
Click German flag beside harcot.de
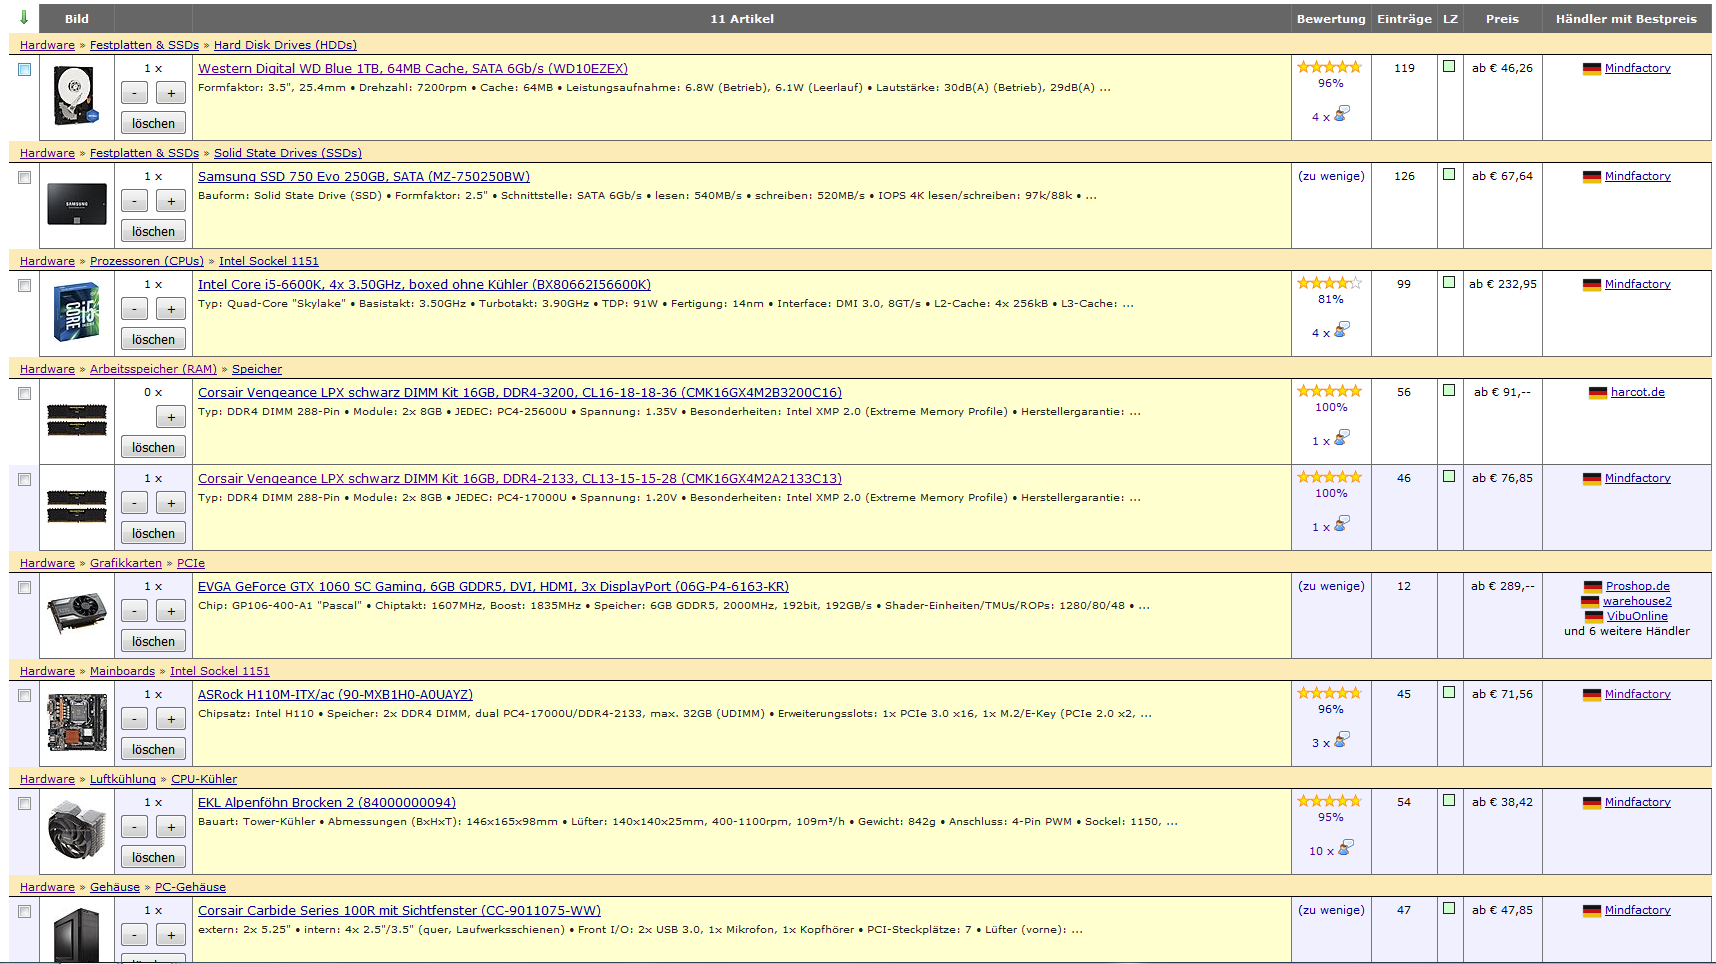tap(1598, 393)
